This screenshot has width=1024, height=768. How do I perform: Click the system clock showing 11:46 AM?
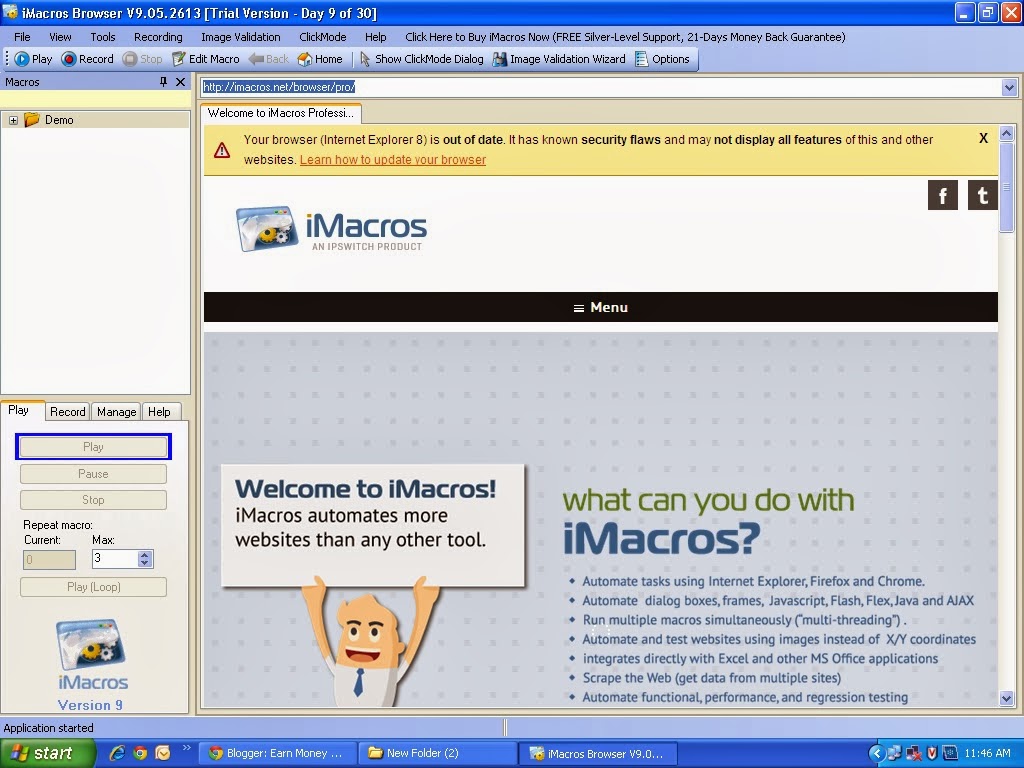(x=987, y=753)
